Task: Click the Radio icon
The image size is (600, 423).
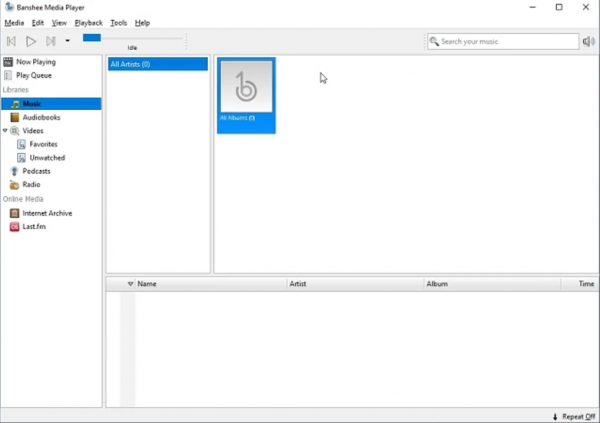Action: tap(15, 185)
